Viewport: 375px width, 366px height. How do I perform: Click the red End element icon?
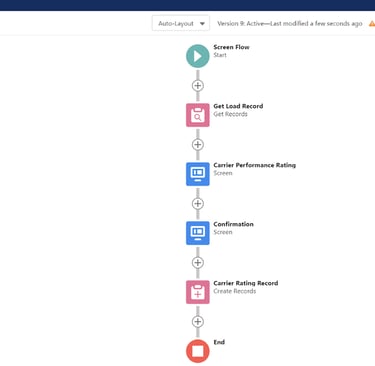198,351
